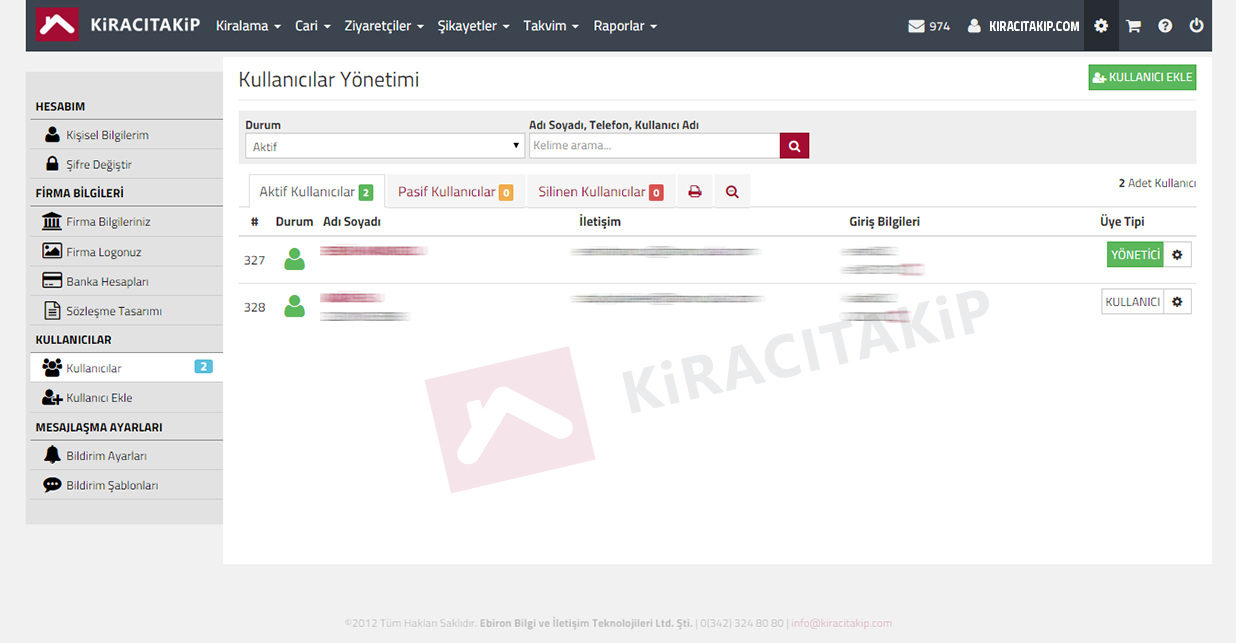Click the 2 Adet Kullanıcı count text
Viewport: 1236px width, 643px height.
1157,183
